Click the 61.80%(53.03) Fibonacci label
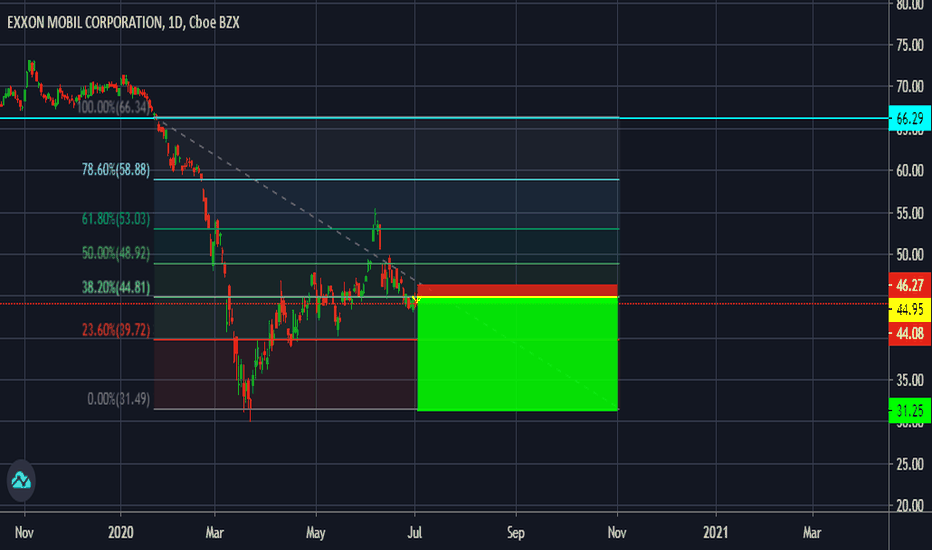 [116, 219]
